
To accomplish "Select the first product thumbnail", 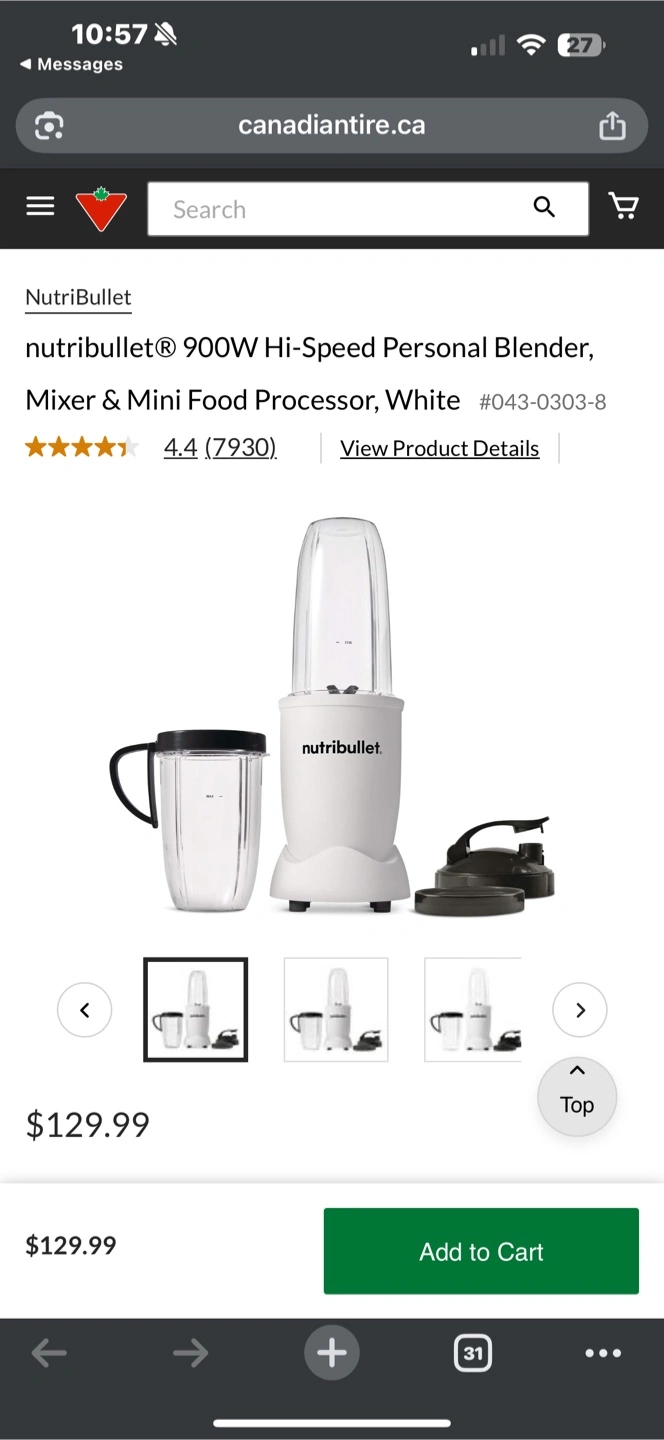I will pos(196,1010).
